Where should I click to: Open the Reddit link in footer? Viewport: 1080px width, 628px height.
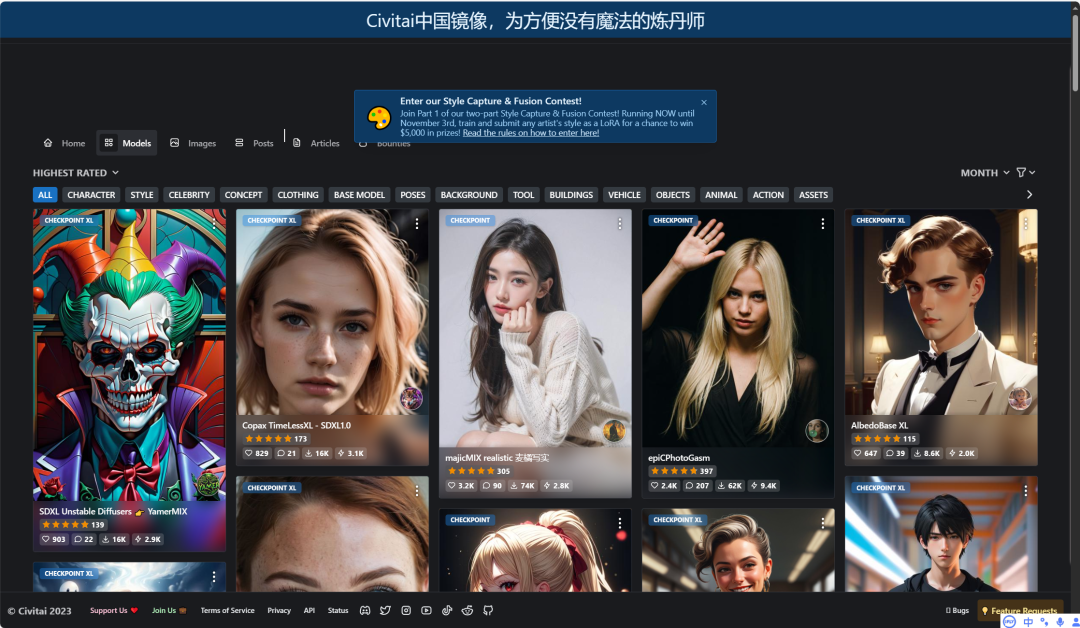coord(467,610)
